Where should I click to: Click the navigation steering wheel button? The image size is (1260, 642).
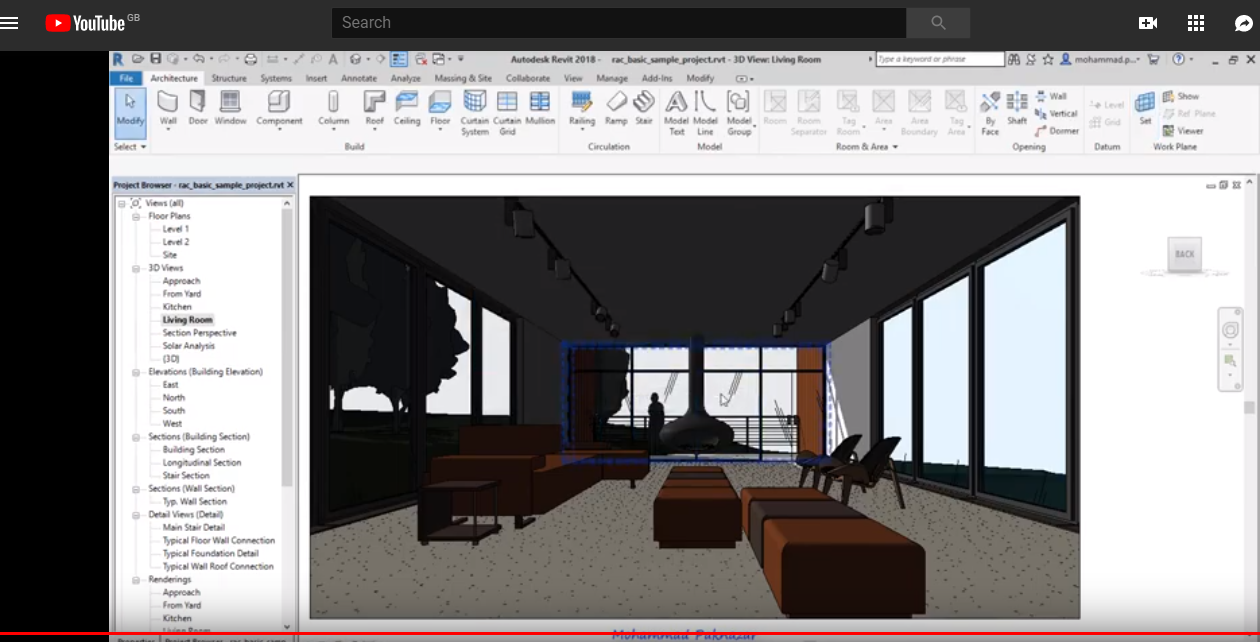click(x=1231, y=330)
